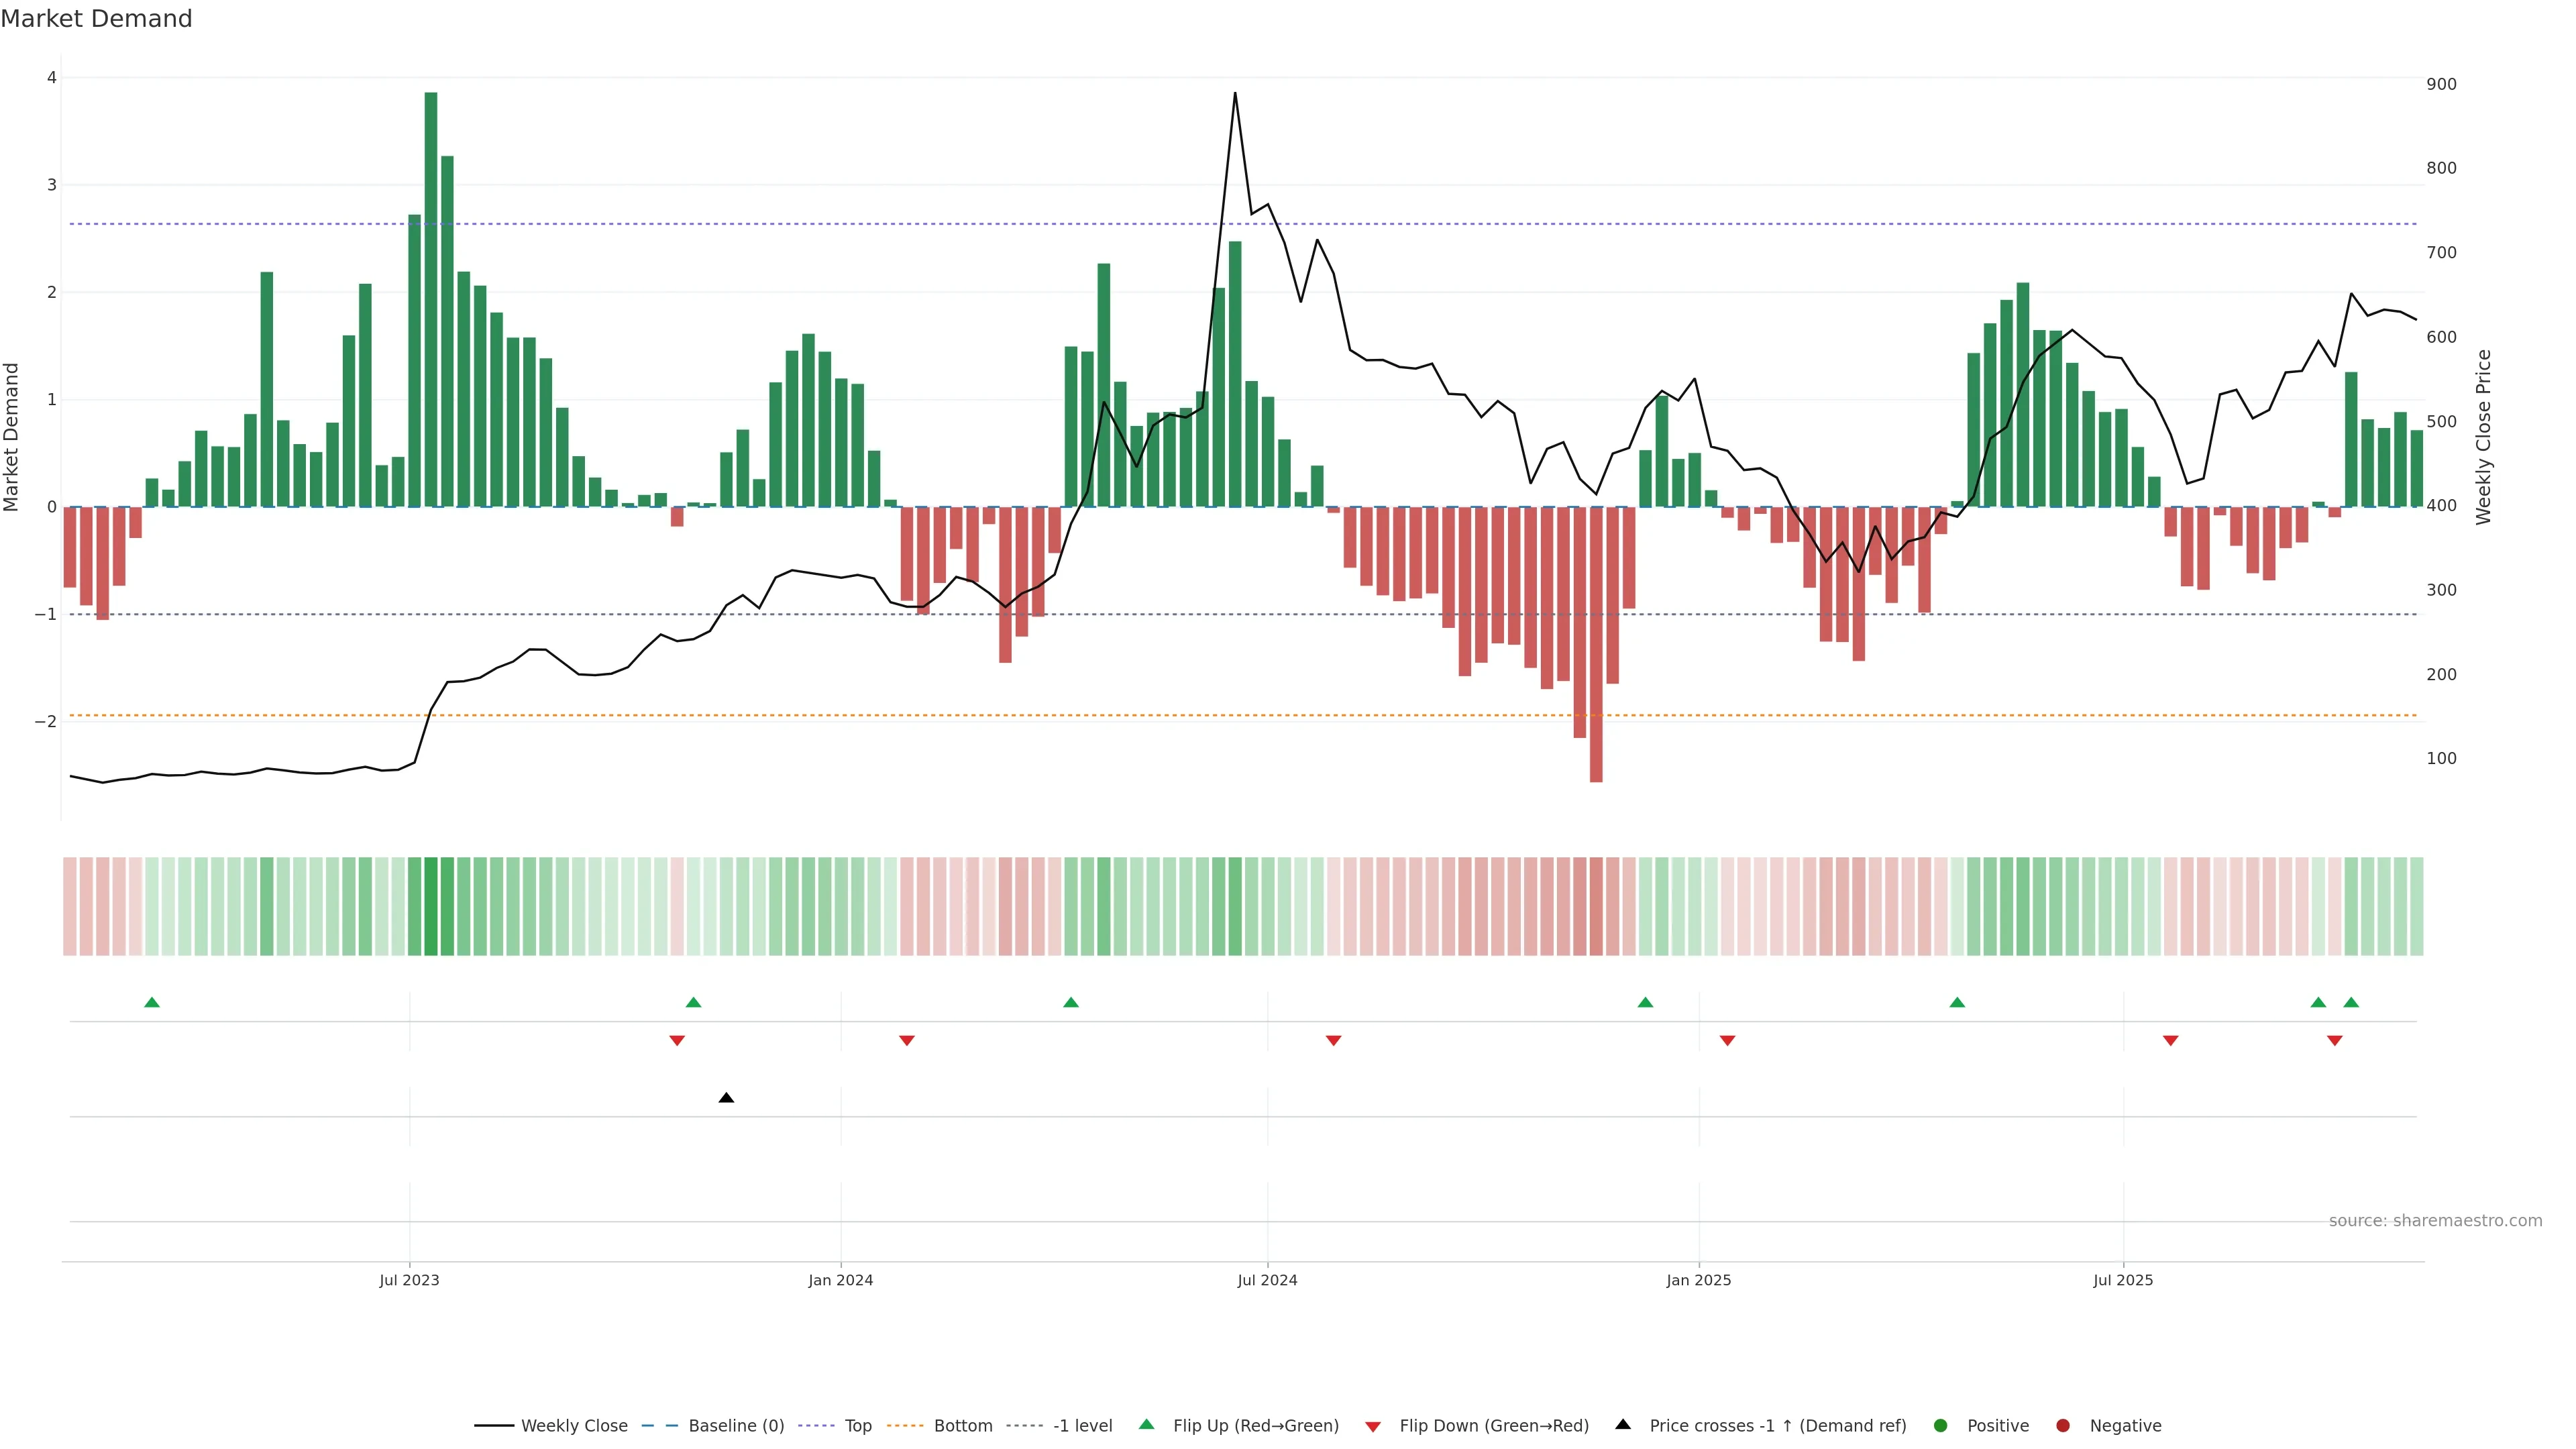Click the Positive green circle legend icon
This screenshot has height=1449, width=2576.
click(1941, 1426)
